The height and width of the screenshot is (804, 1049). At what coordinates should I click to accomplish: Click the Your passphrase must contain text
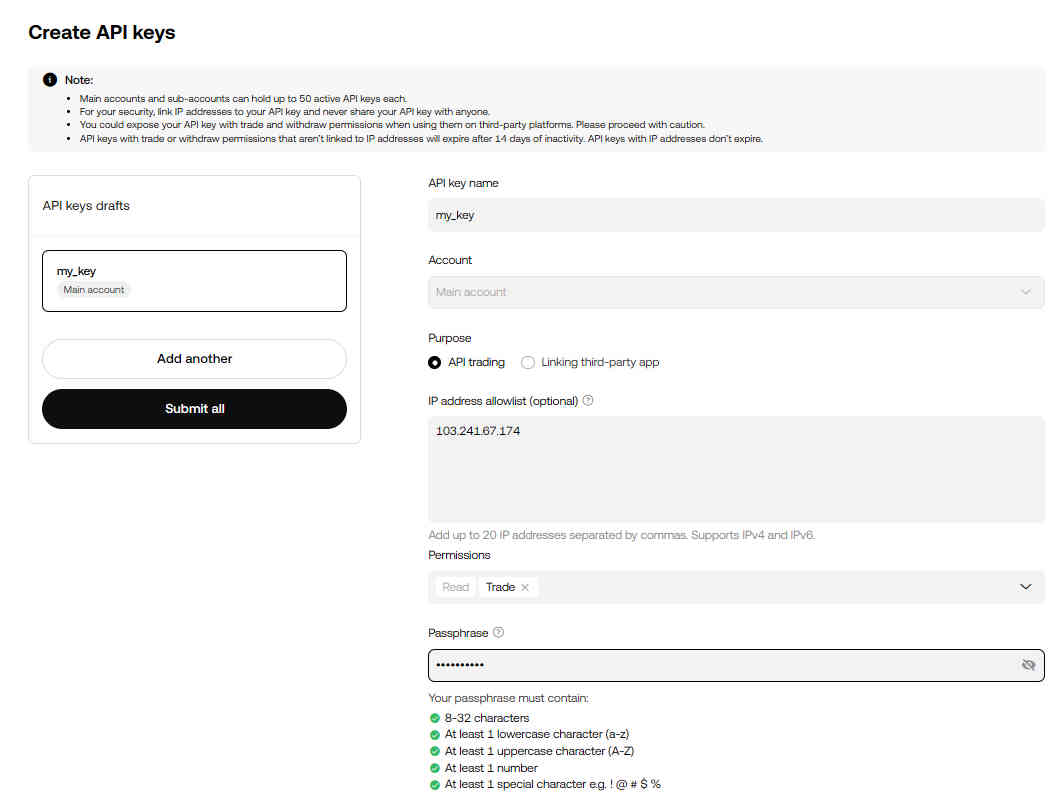click(x=508, y=698)
